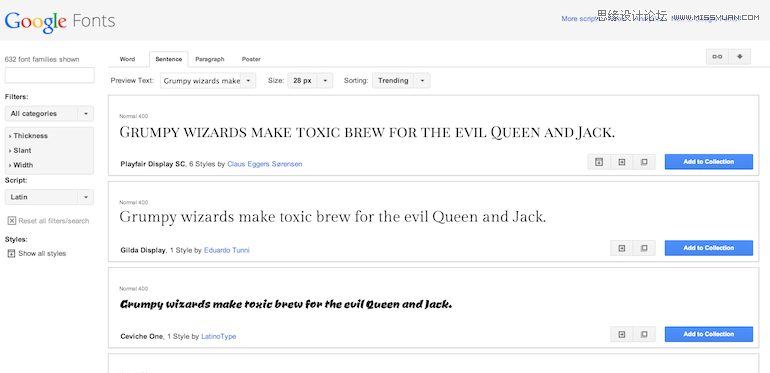Click the link icon button at top right

coord(717,57)
